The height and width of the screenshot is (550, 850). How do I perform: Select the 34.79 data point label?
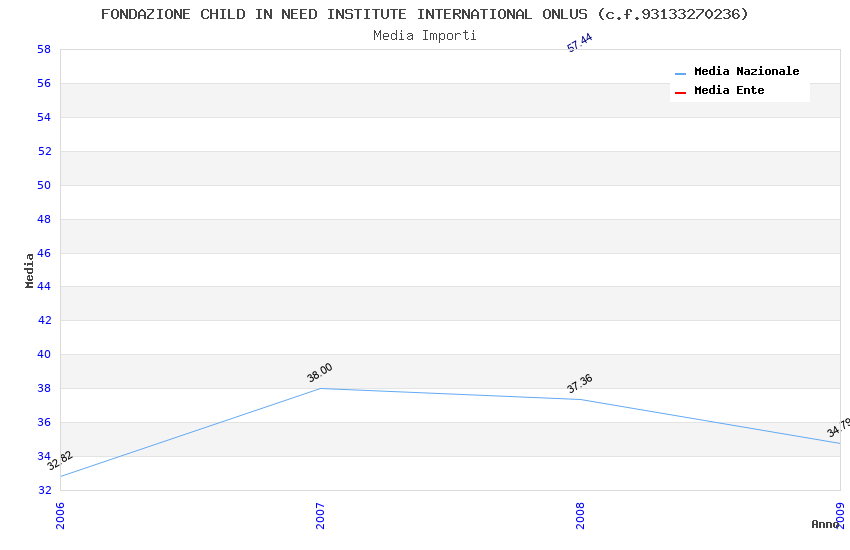(838, 428)
